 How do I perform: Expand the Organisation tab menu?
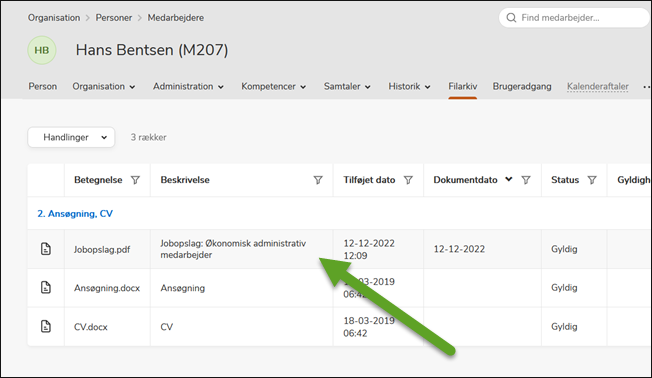104,86
